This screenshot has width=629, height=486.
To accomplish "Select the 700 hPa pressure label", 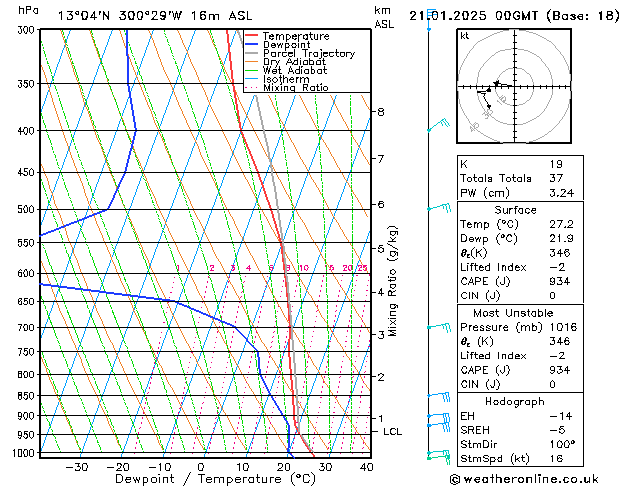I will (x=28, y=328).
